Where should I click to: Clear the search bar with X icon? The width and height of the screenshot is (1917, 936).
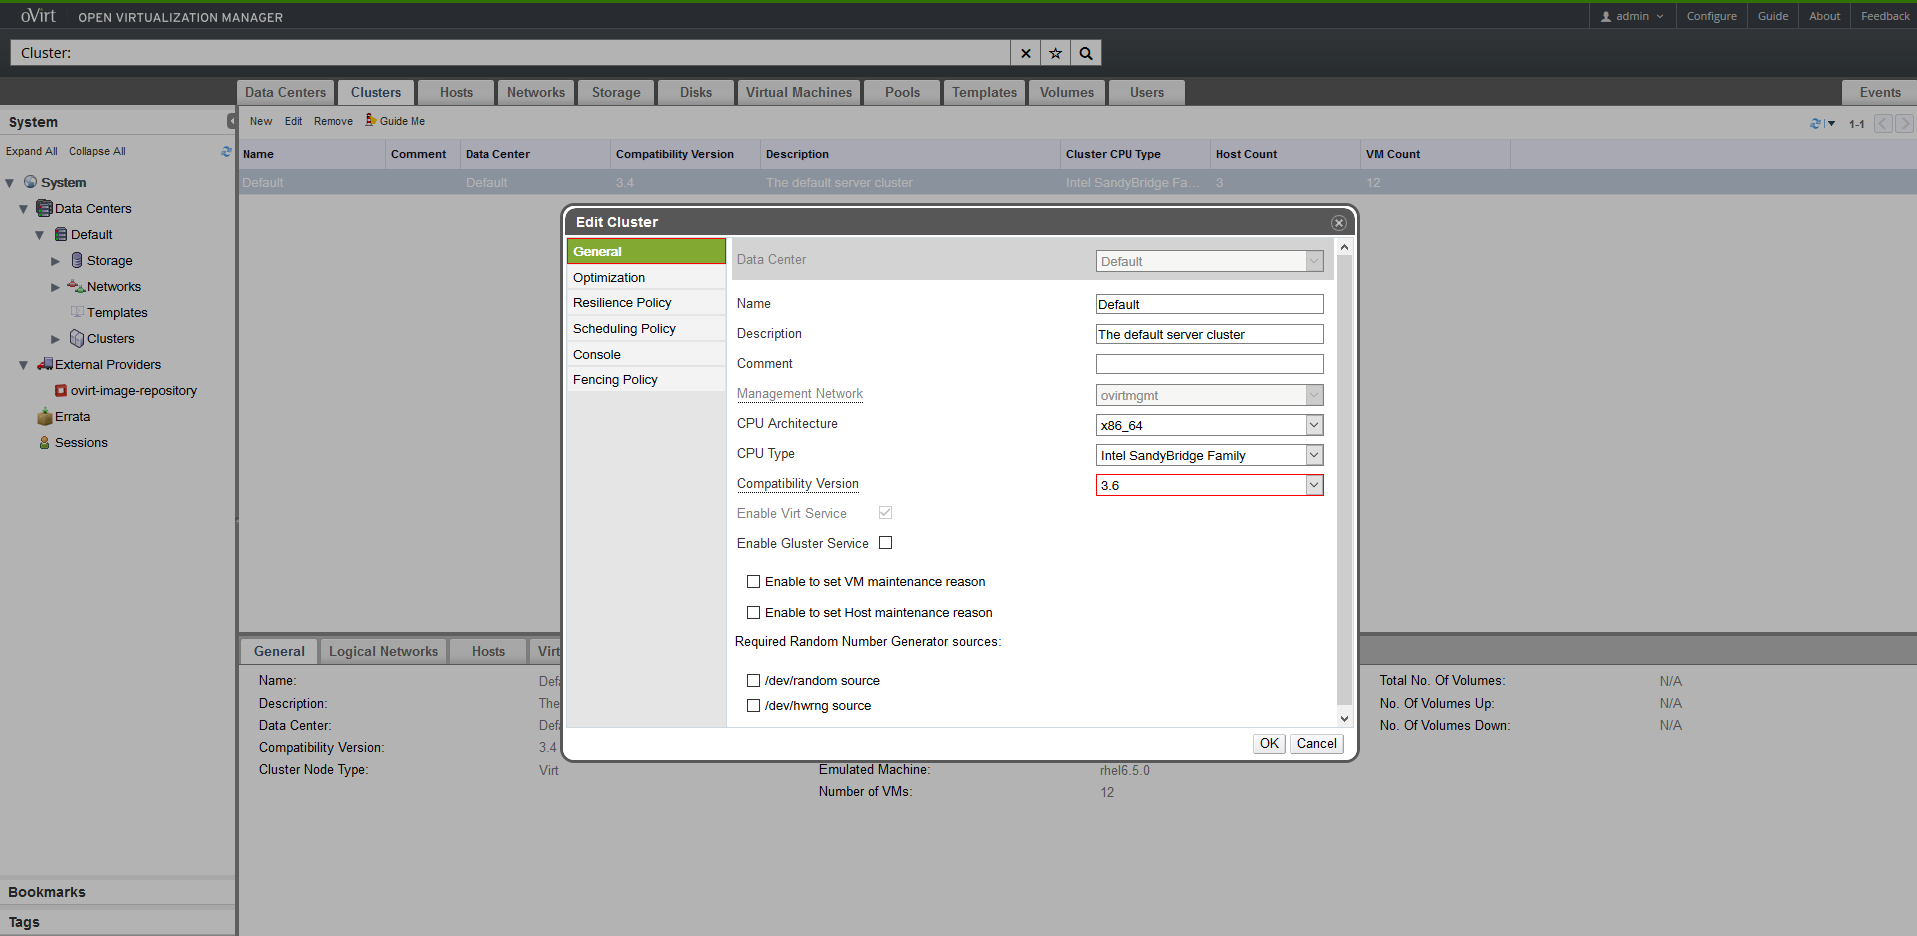coord(1025,53)
